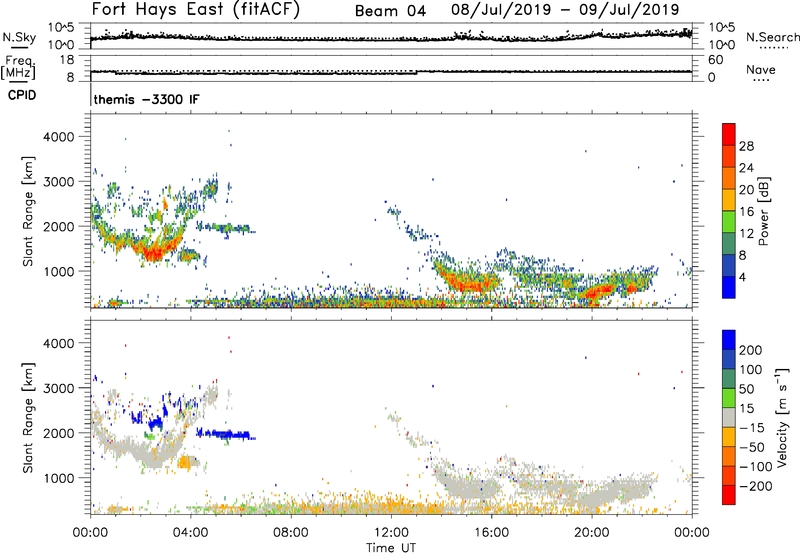Click the 'Velocity [m s⁻¹]' colorbar label
The image size is (800, 554).
[x=782, y=417]
